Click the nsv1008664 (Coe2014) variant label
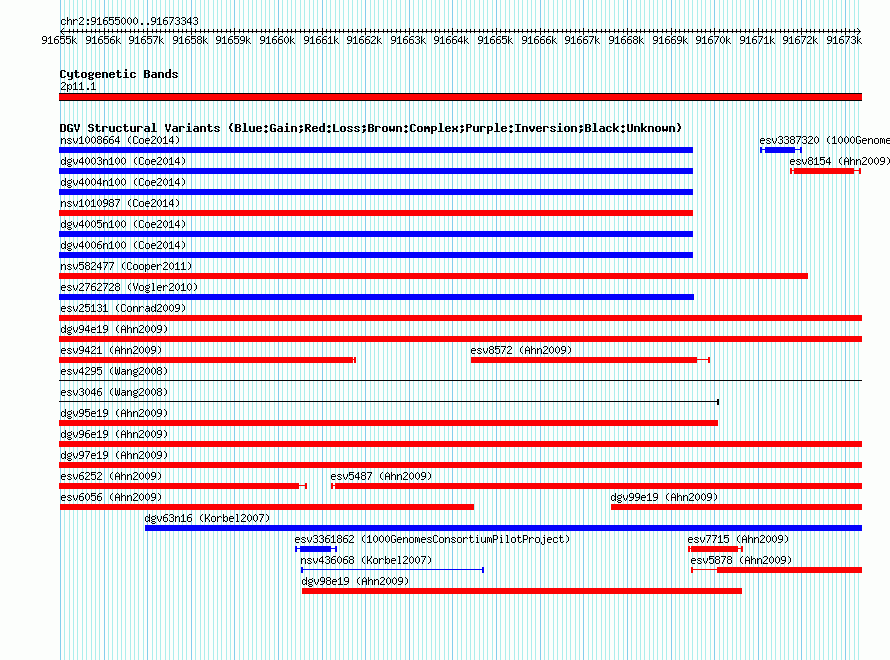Screen dimensions: 890x660 120,140
